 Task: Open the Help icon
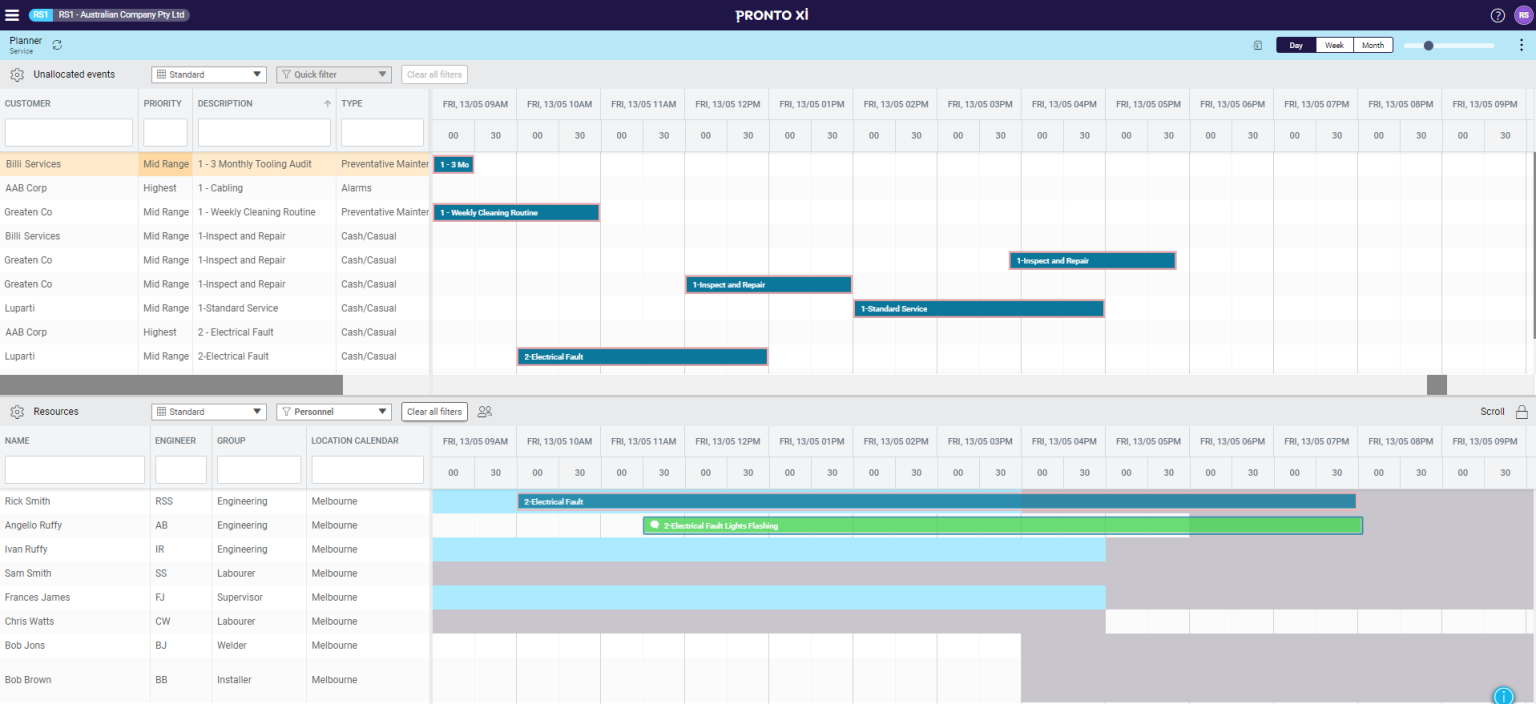(1497, 15)
